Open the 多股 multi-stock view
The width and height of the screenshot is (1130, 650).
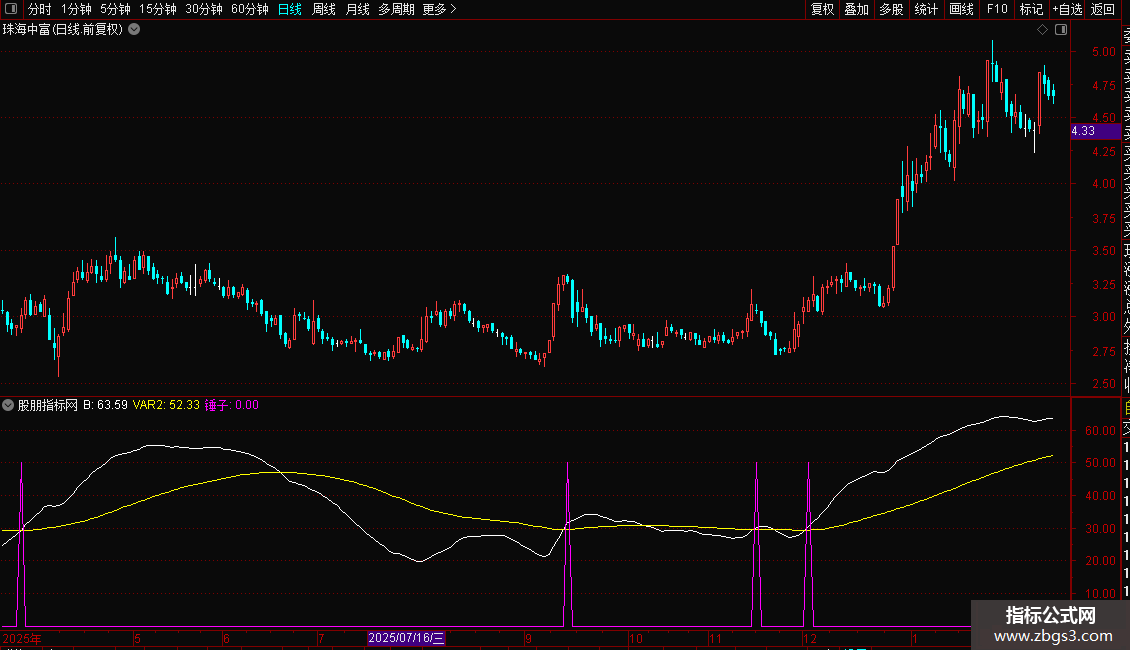click(x=891, y=9)
